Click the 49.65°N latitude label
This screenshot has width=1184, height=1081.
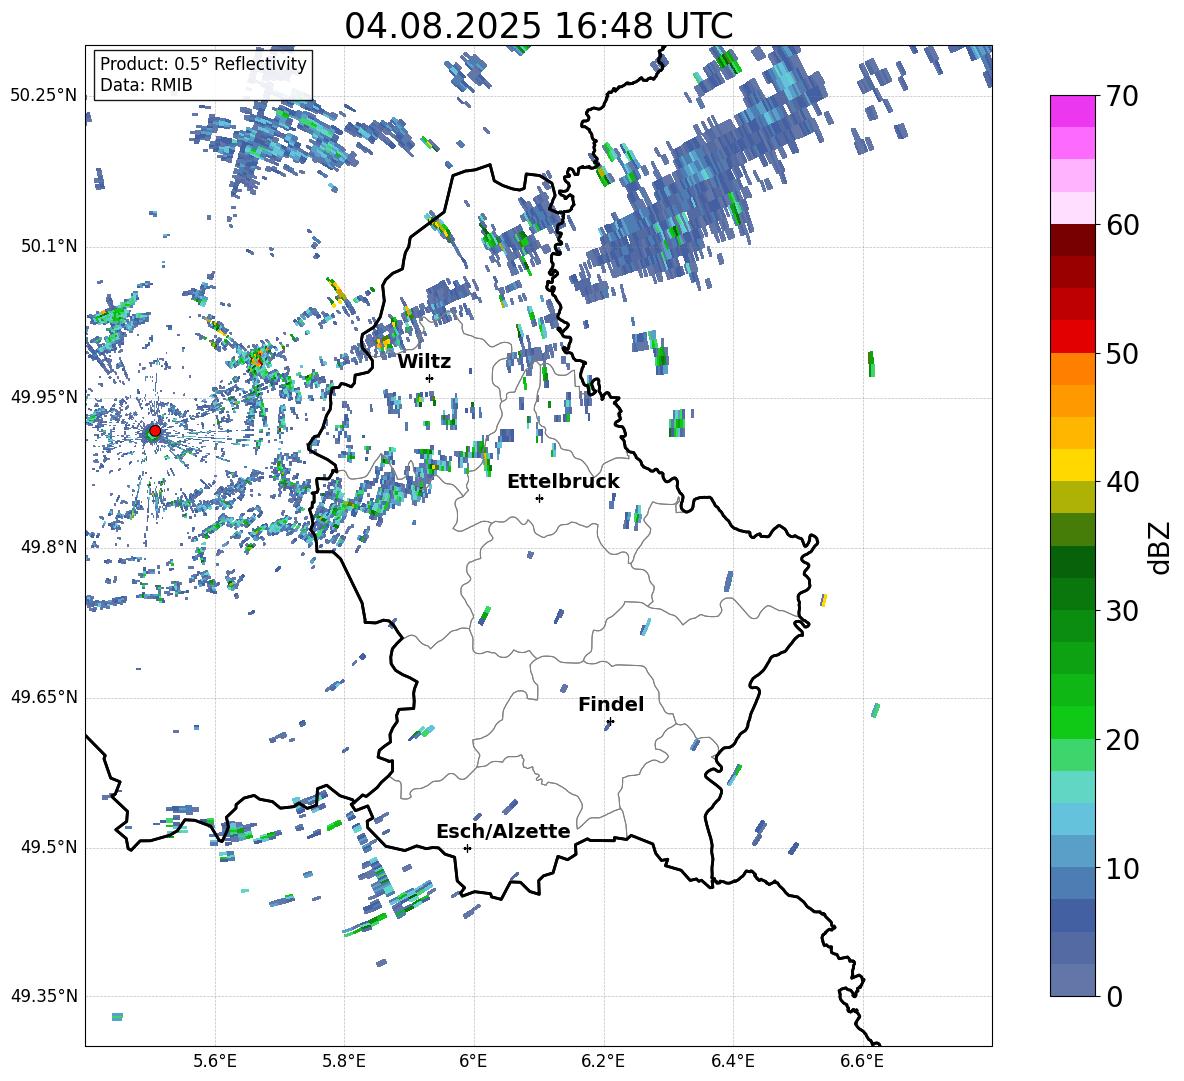pos(44,697)
